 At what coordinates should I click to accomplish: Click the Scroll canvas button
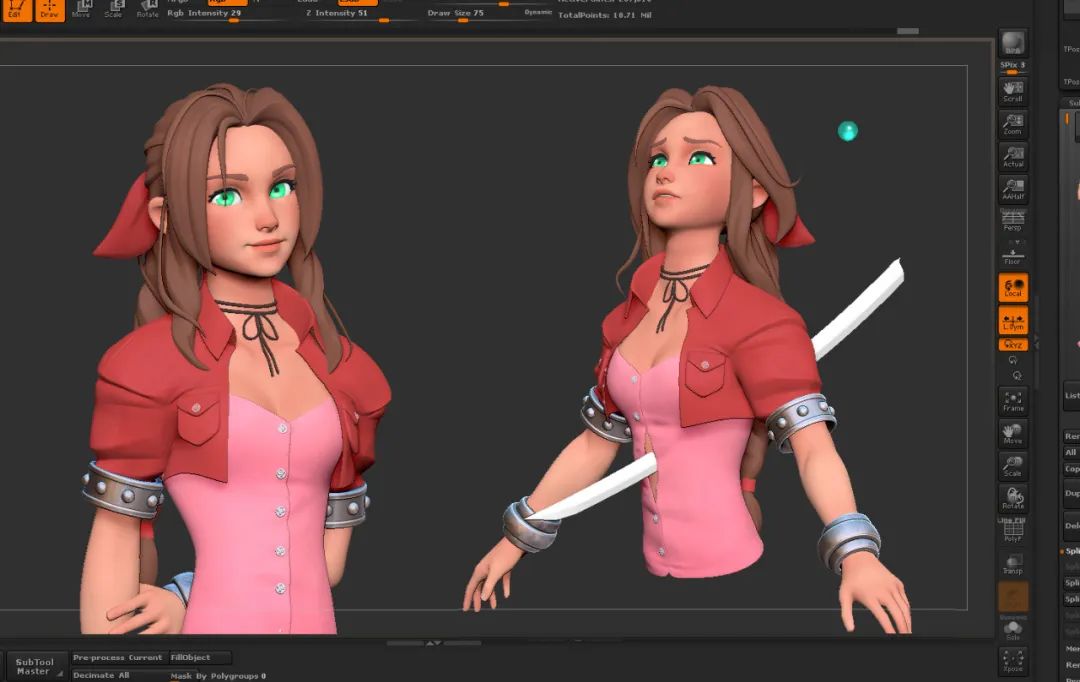coord(1012,92)
